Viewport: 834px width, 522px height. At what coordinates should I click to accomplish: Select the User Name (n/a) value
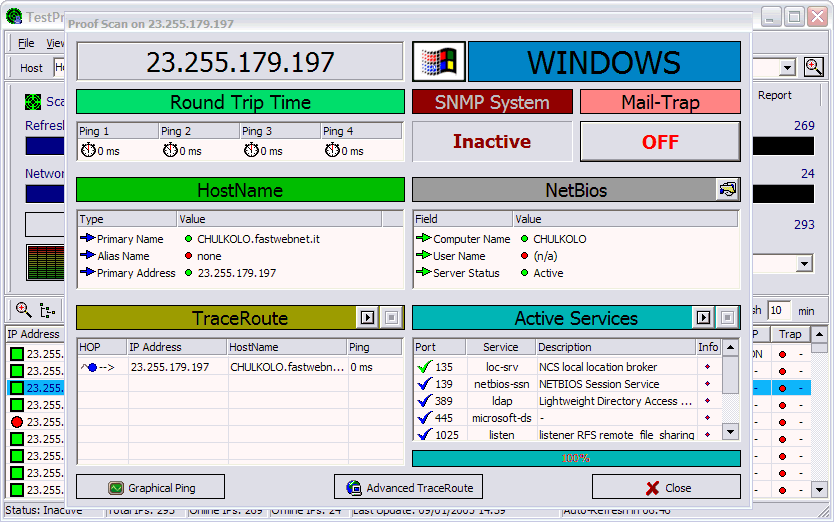coord(545,256)
